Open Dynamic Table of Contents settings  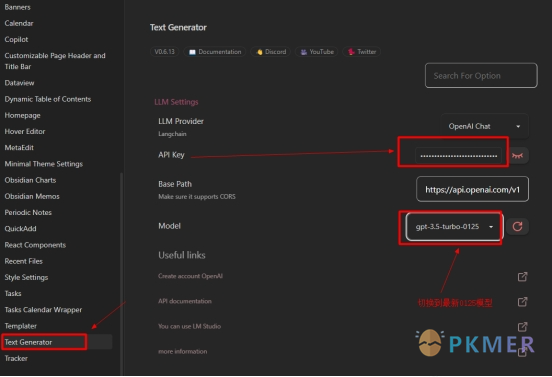[48, 99]
